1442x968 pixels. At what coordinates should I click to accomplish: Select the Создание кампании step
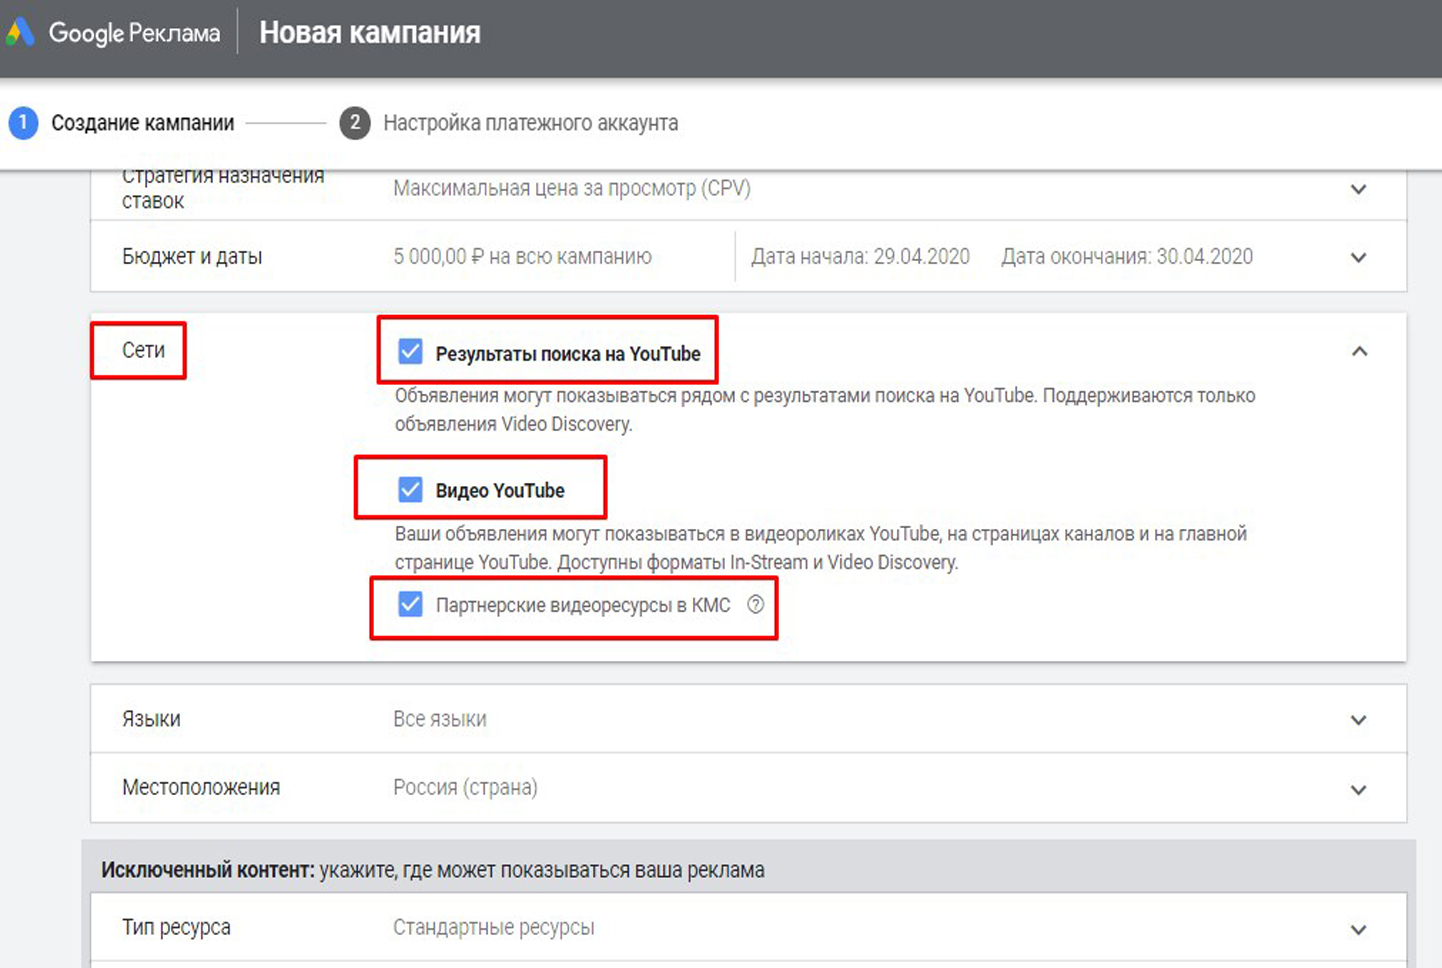click(142, 123)
